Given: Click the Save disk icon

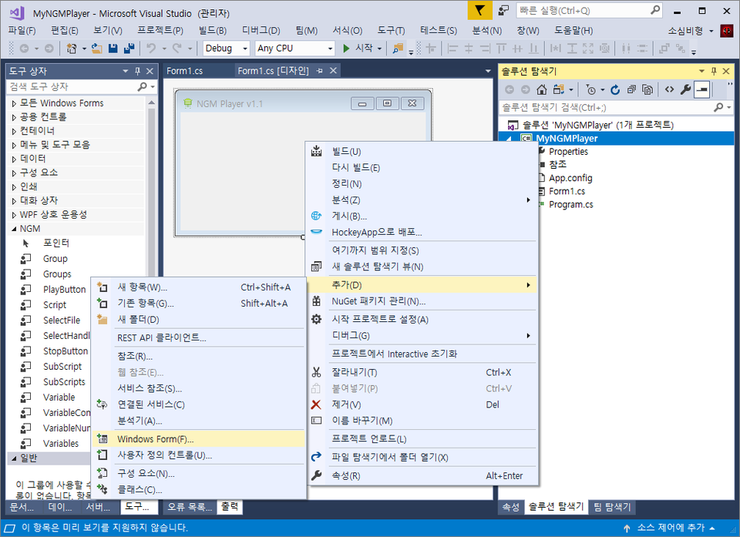Looking at the screenshot, I should 113,48.
